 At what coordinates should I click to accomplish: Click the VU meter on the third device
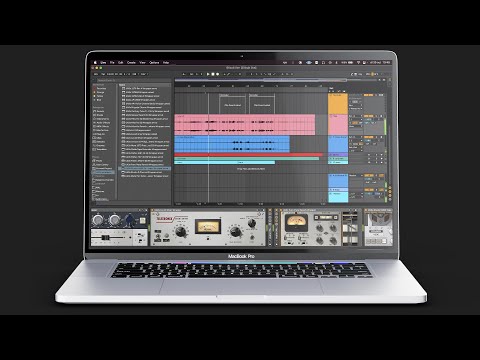coord(295,222)
